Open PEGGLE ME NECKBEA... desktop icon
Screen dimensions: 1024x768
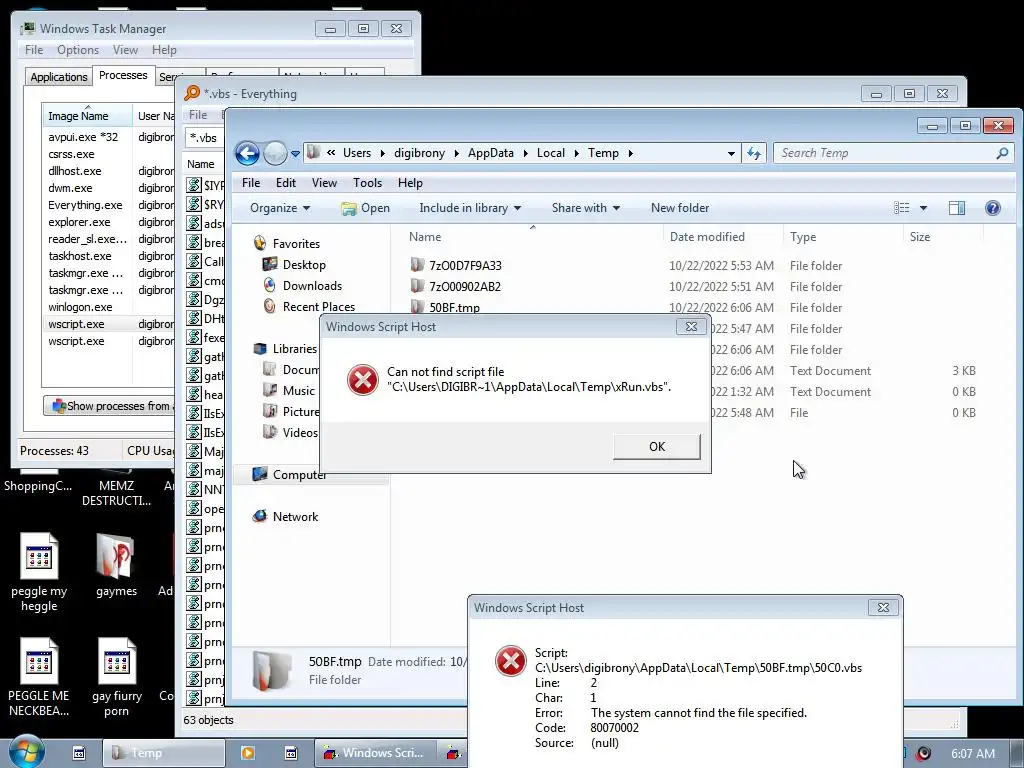tap(39, 678)
